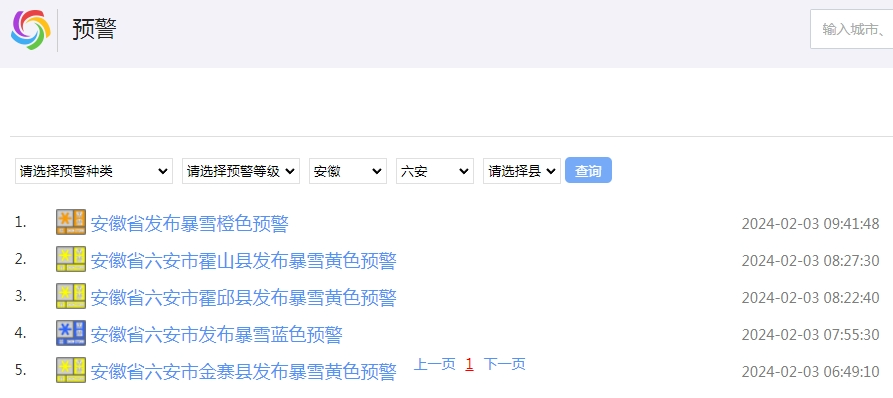The image size is (893, 398).
Task: Click the orange blizzard warning icon for 安徽省
Action: [71, 222]
